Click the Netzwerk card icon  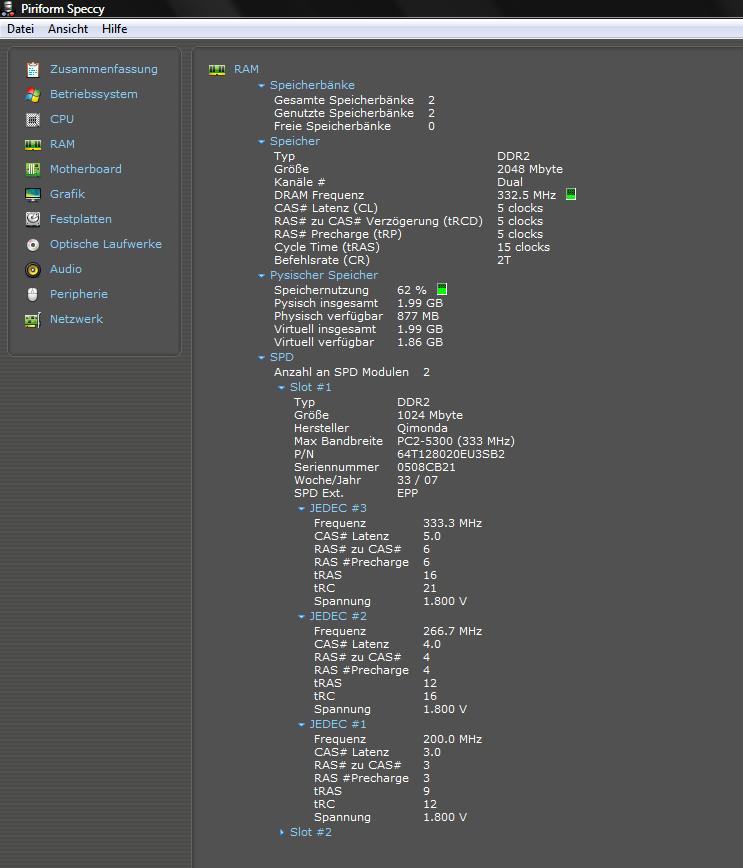(x=33, y=320)
